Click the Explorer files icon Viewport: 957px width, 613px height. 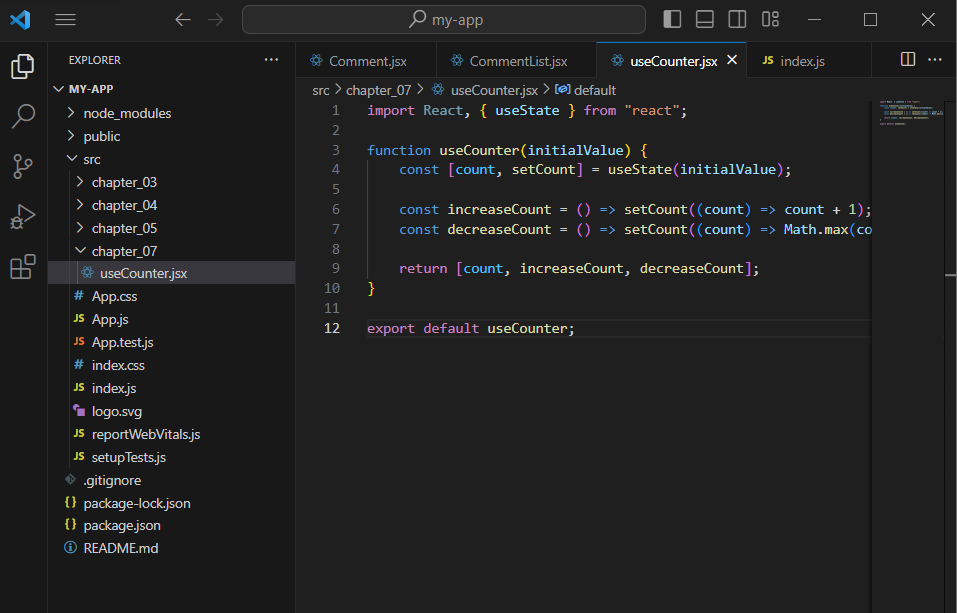[23, 66]
